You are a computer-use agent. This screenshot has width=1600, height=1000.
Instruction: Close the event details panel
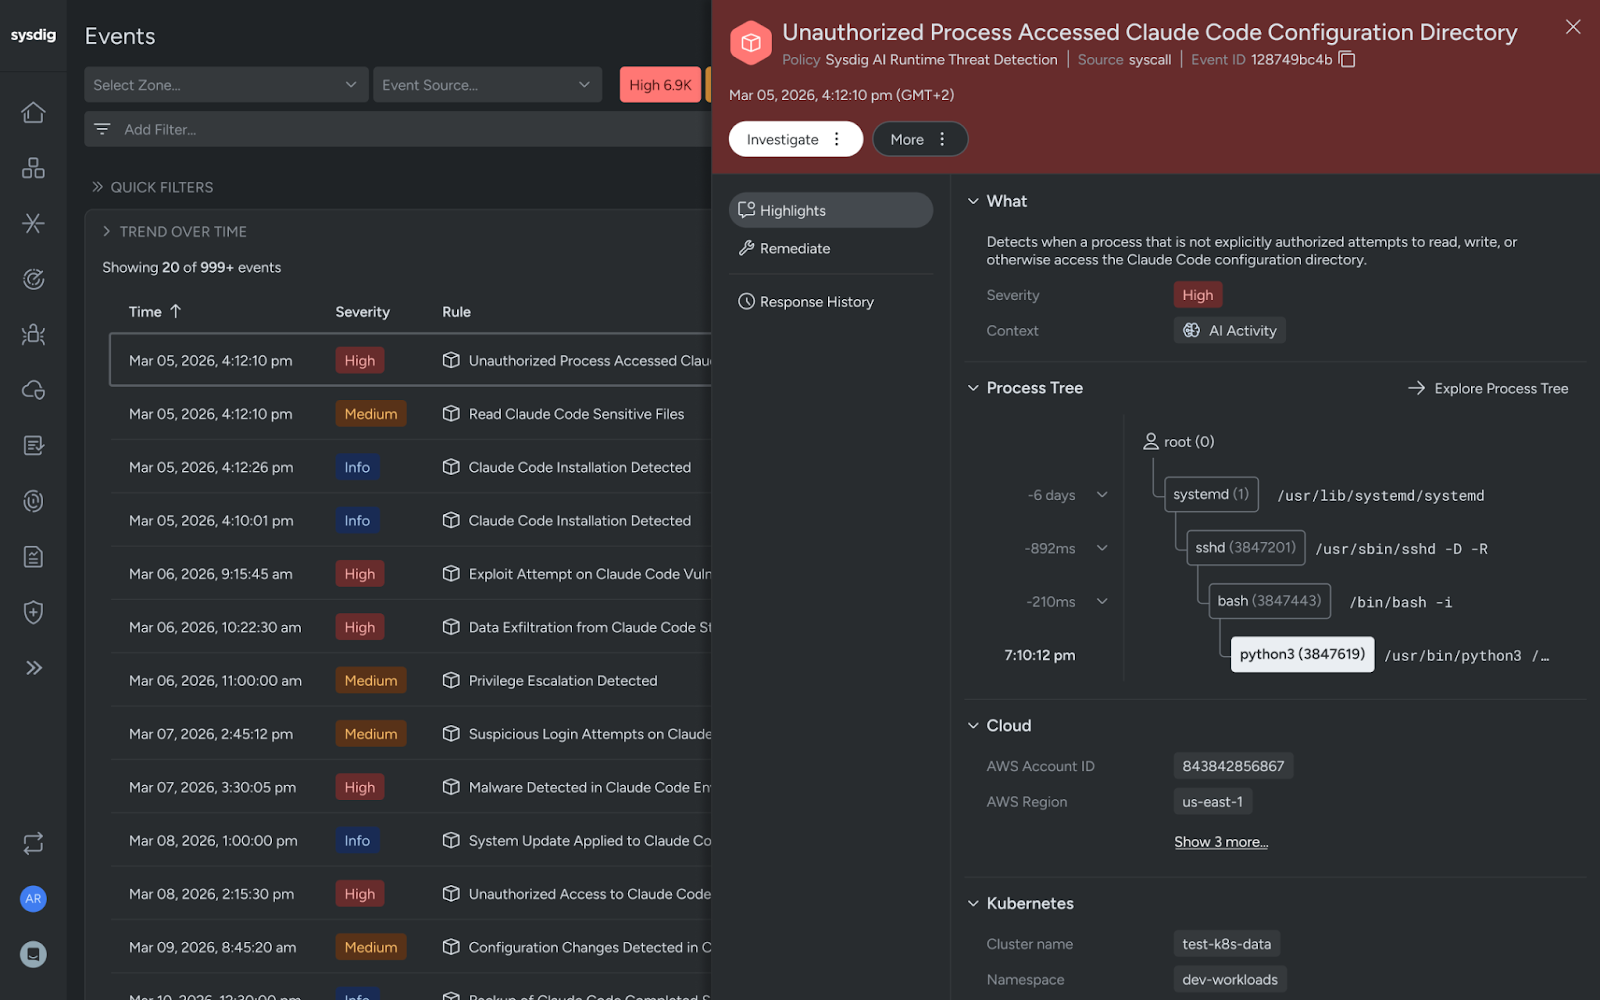click(1573, 27)
